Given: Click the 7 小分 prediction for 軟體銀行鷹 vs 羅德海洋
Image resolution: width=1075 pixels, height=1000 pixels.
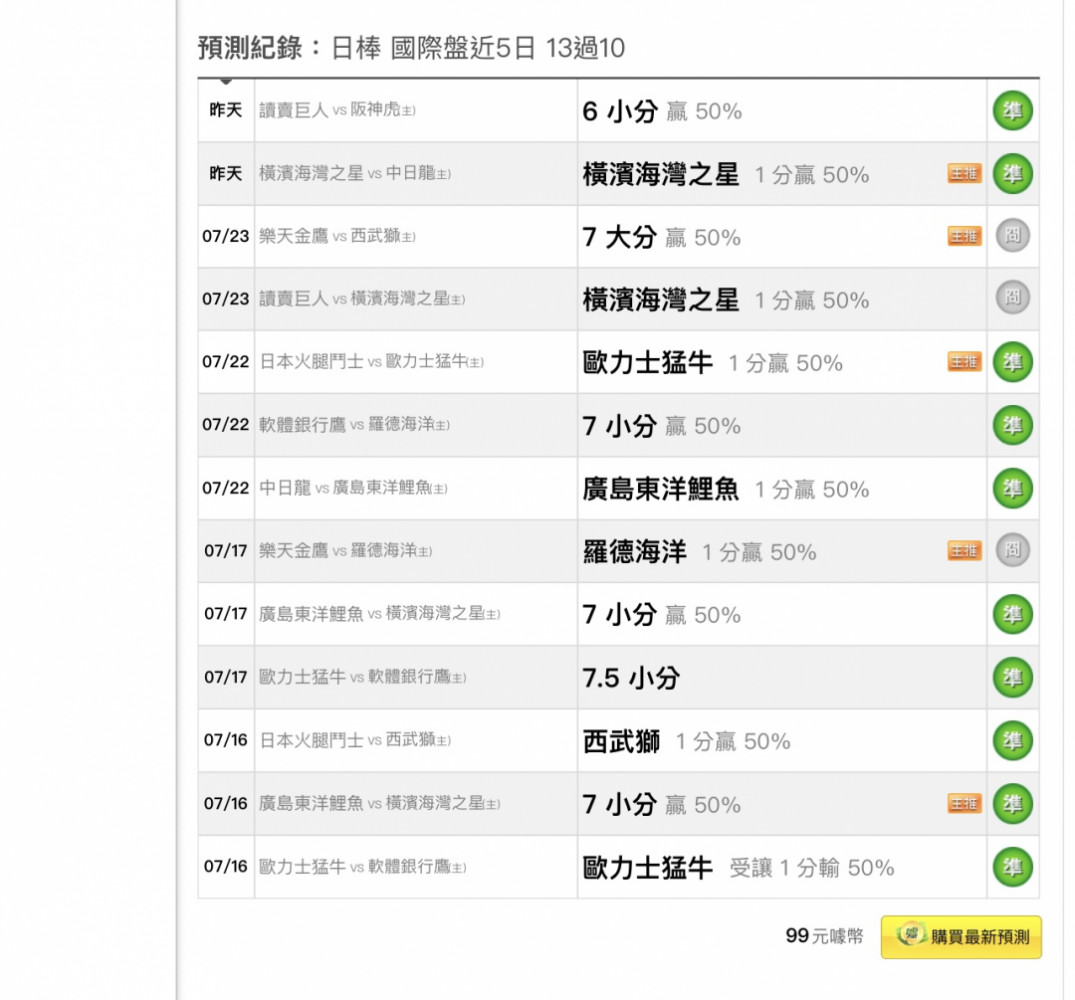Looking at the screenshot, I should tap(662, 426).
